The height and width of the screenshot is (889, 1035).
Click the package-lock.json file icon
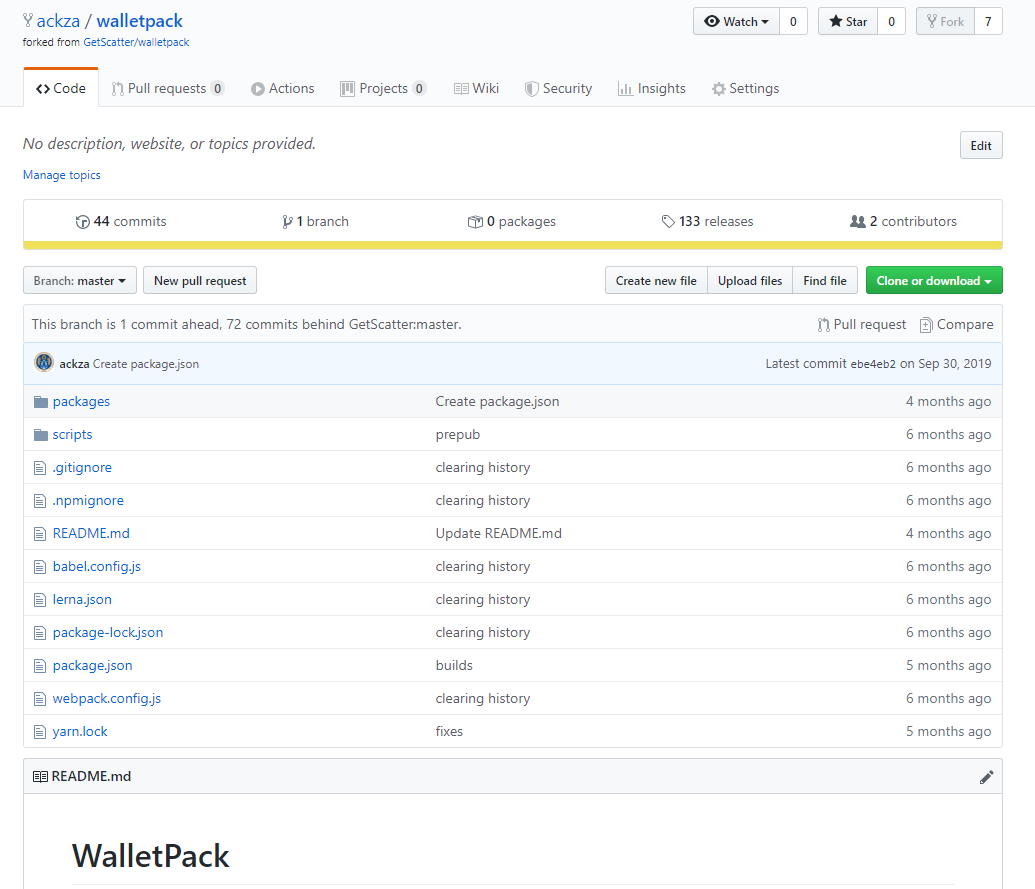coord(40,633)
